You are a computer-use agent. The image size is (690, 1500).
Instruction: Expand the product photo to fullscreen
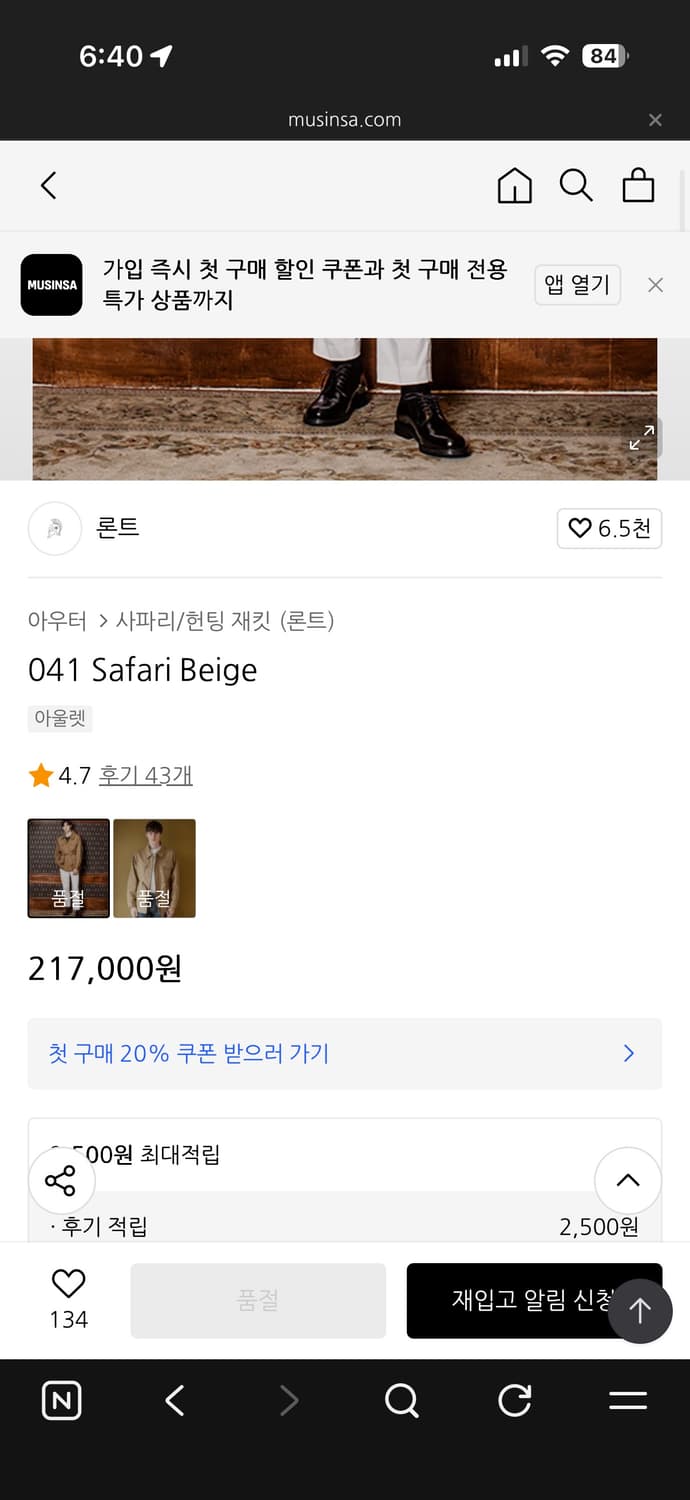point(643,438)
